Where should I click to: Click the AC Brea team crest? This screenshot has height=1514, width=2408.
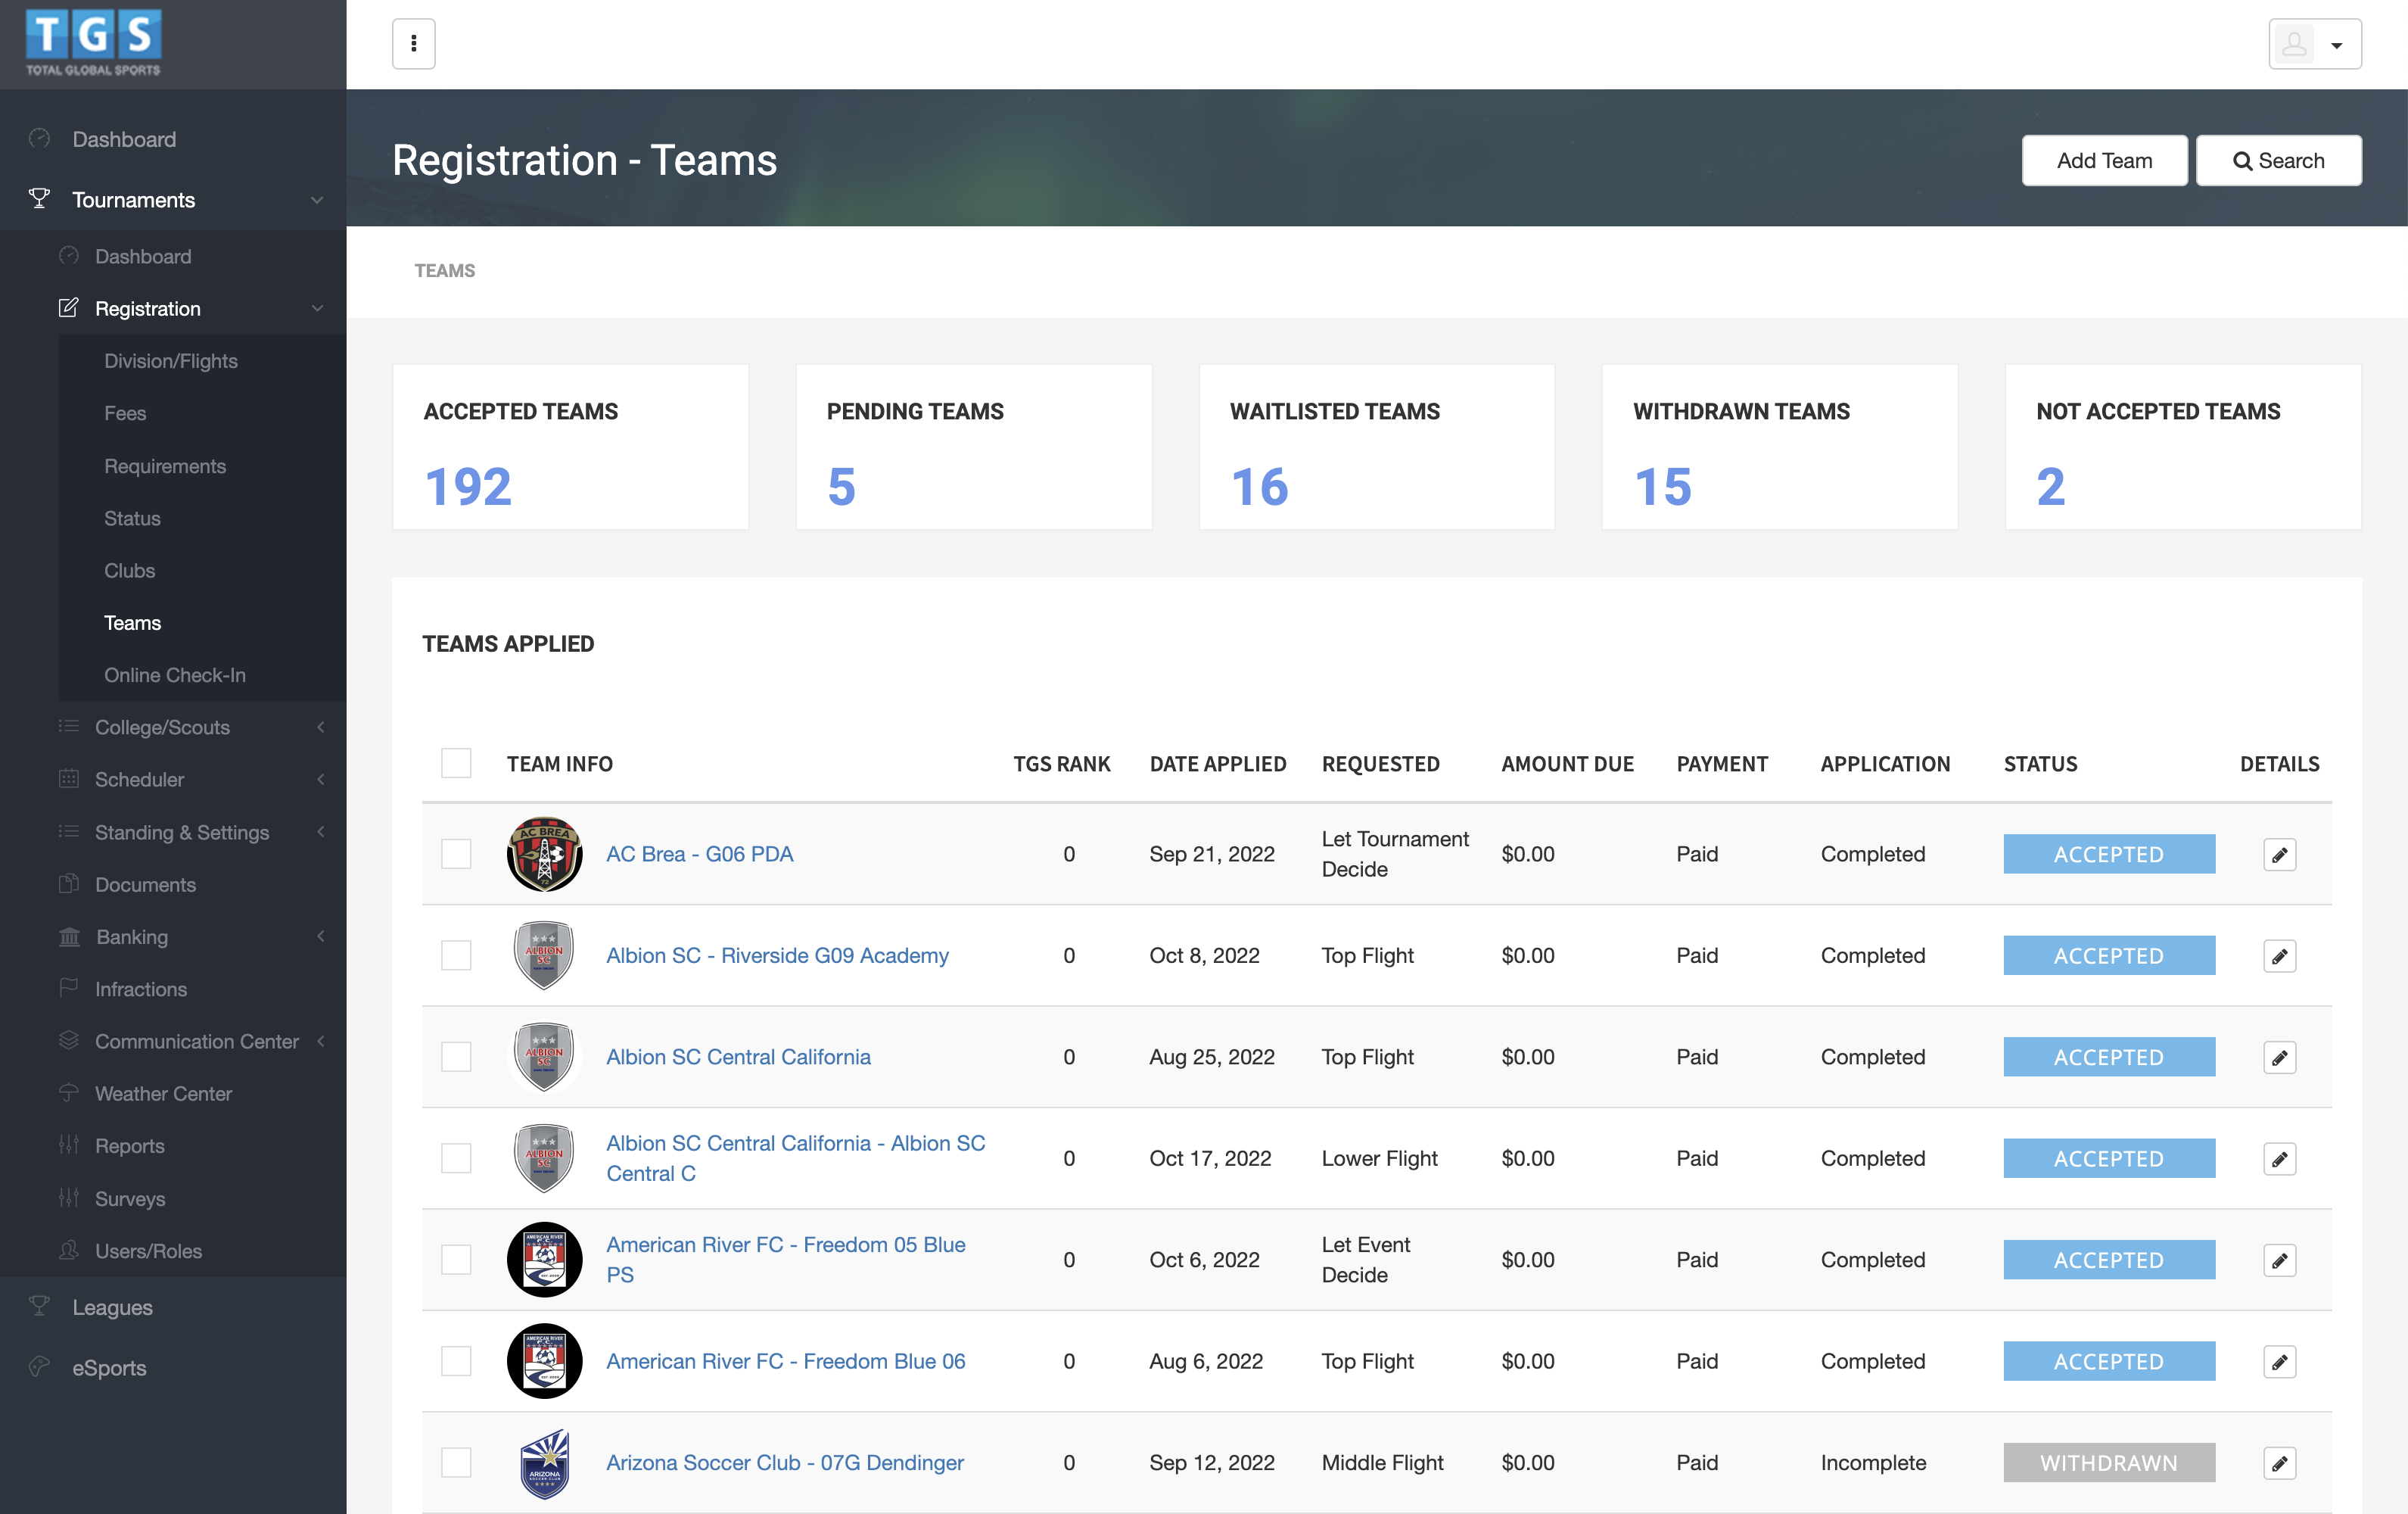click(x=544, y=854)
